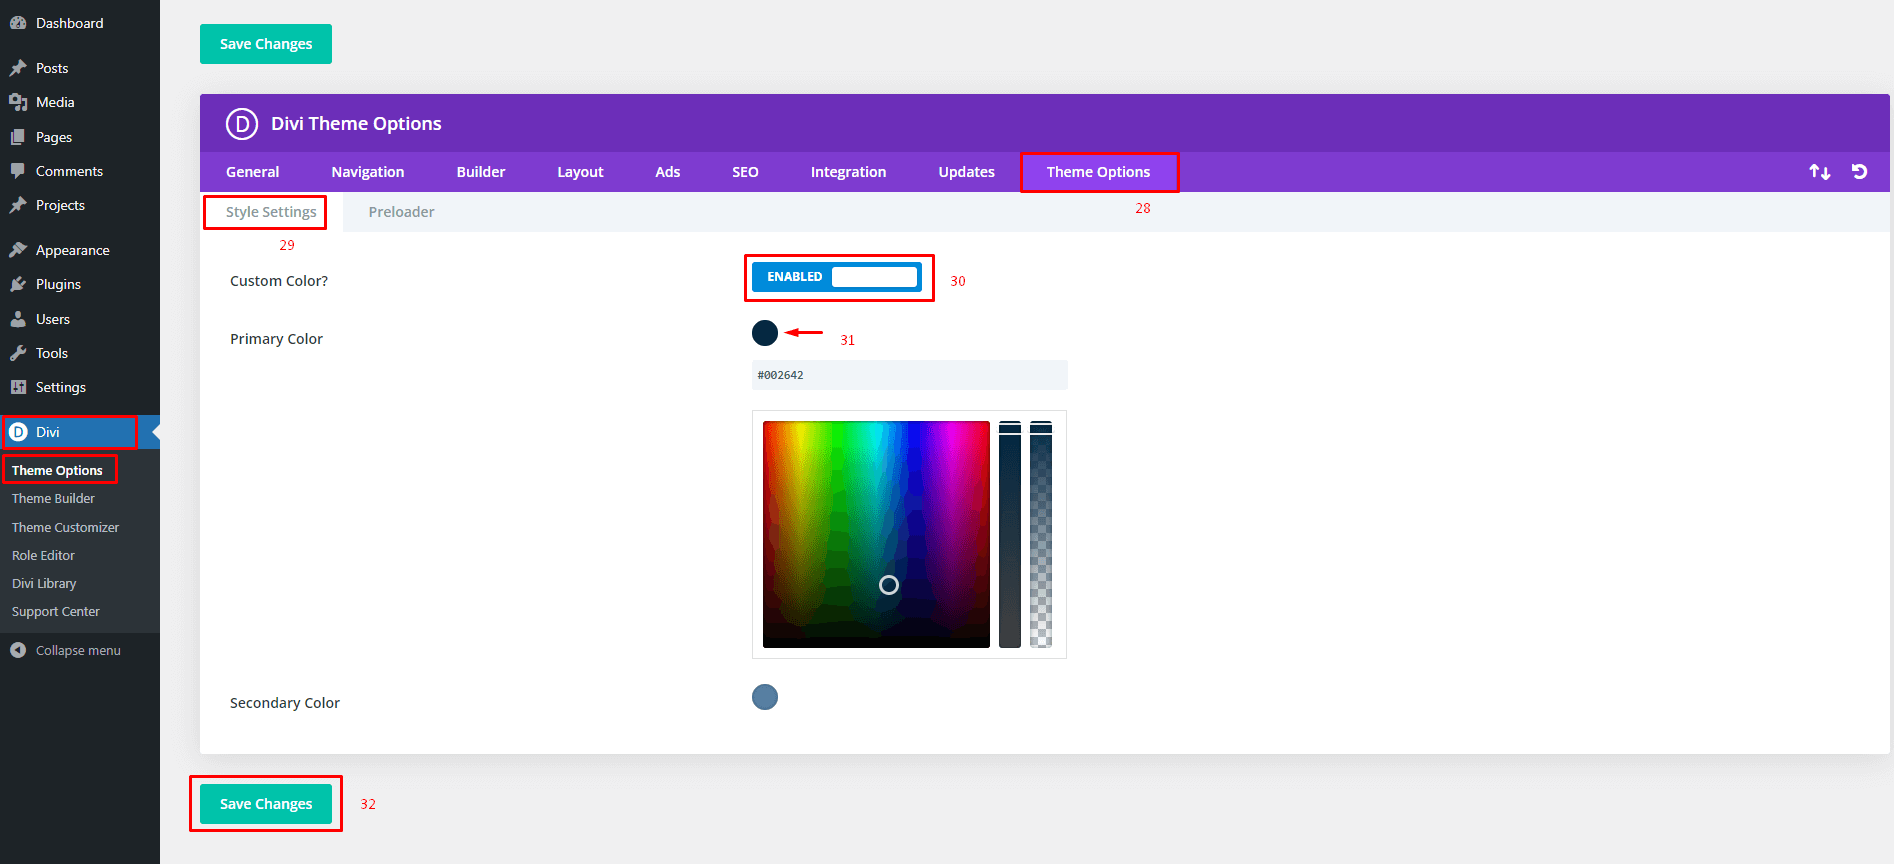Open the SEO tab
The height and width of the screenshot is (864, 1894).
(x=745, y=172)
